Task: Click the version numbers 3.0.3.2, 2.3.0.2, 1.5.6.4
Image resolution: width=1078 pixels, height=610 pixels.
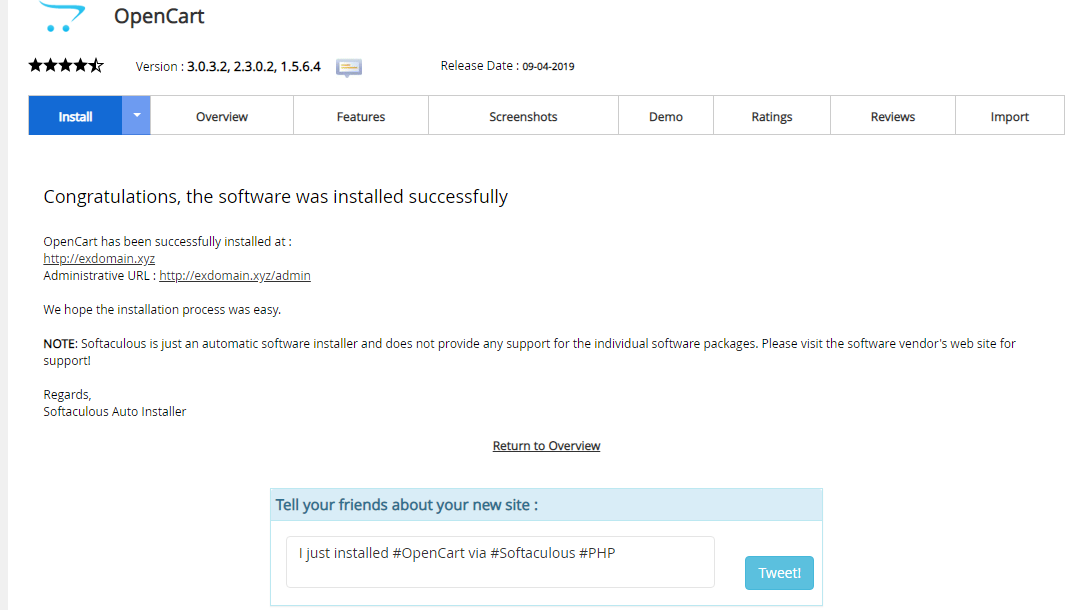Action: click(254, 67)
